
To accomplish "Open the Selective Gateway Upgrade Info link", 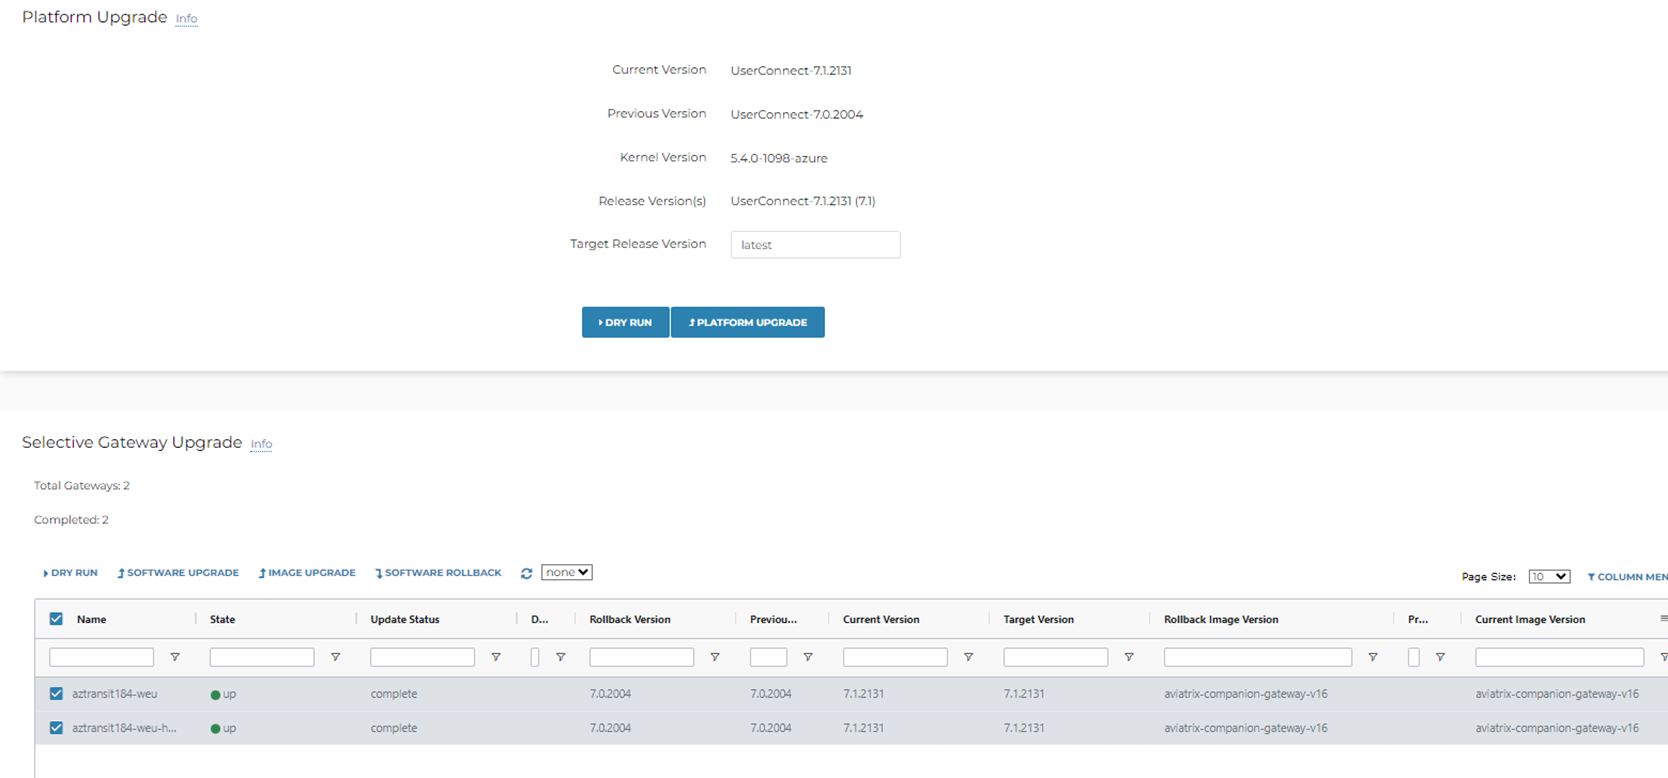I will pyautogui.click(x=261, y=444).
